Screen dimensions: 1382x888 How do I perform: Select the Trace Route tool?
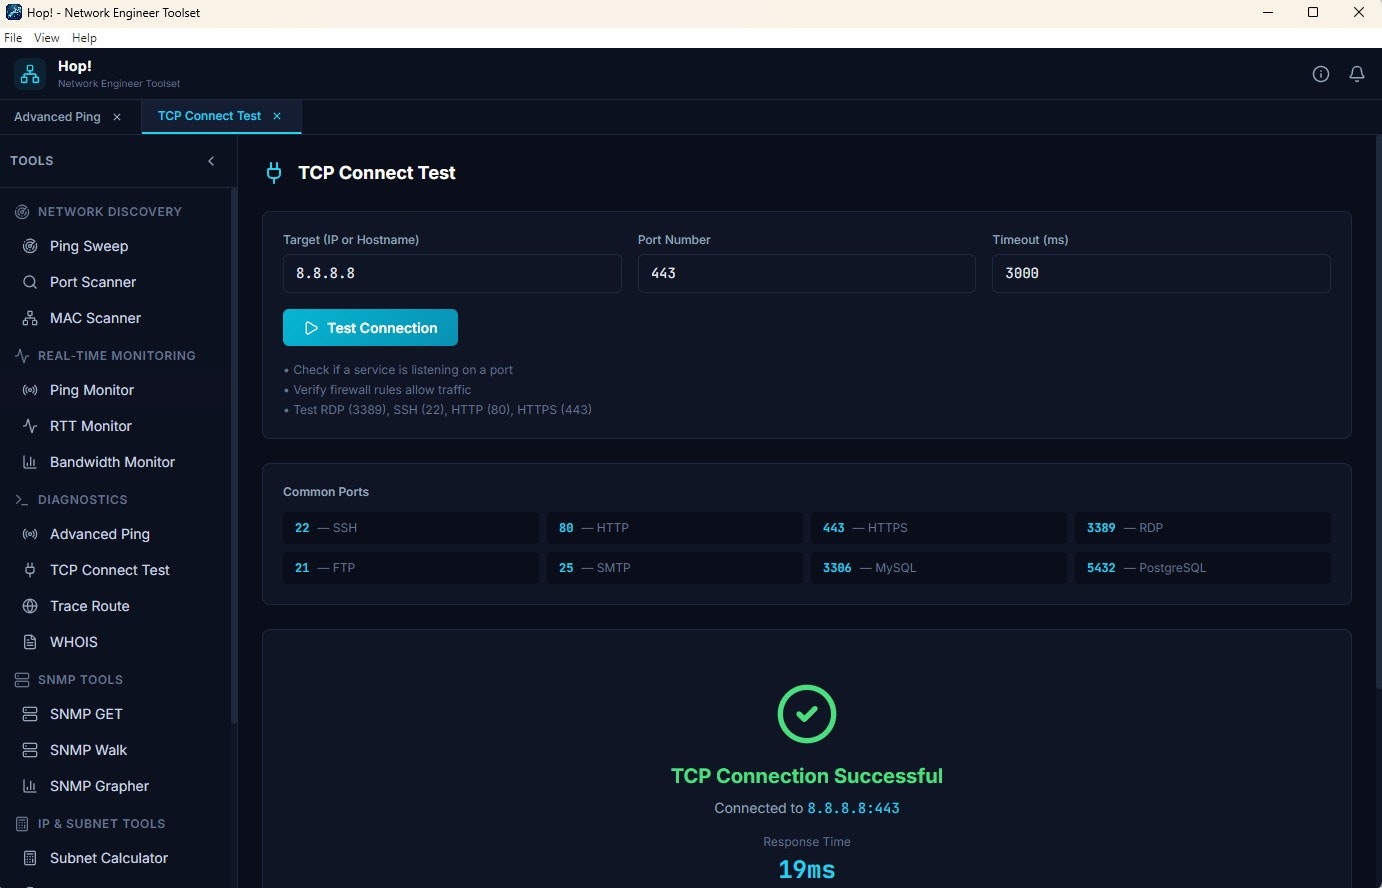click(x=89, y=606)
